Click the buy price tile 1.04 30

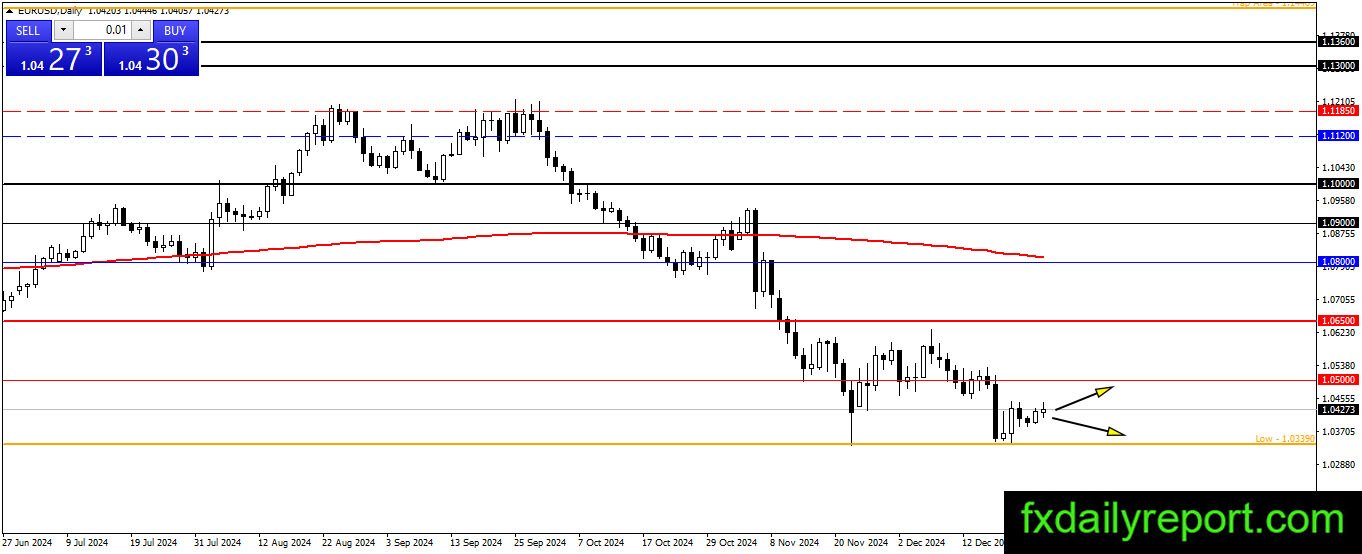pyautogui.click(x=151, y=58)
